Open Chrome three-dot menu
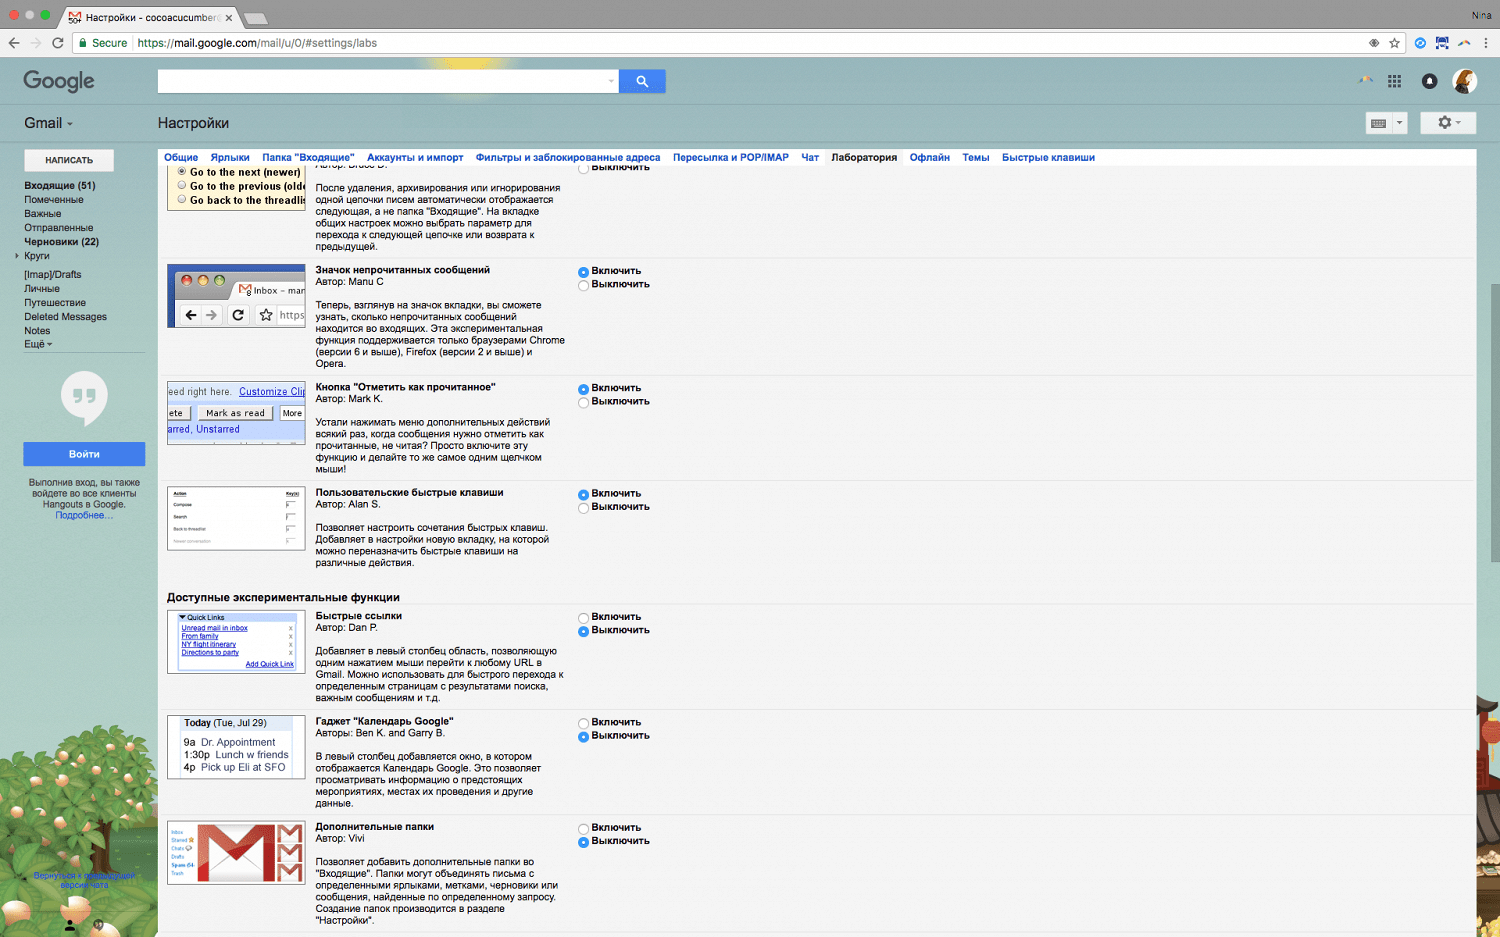 tap(1486, 43)
